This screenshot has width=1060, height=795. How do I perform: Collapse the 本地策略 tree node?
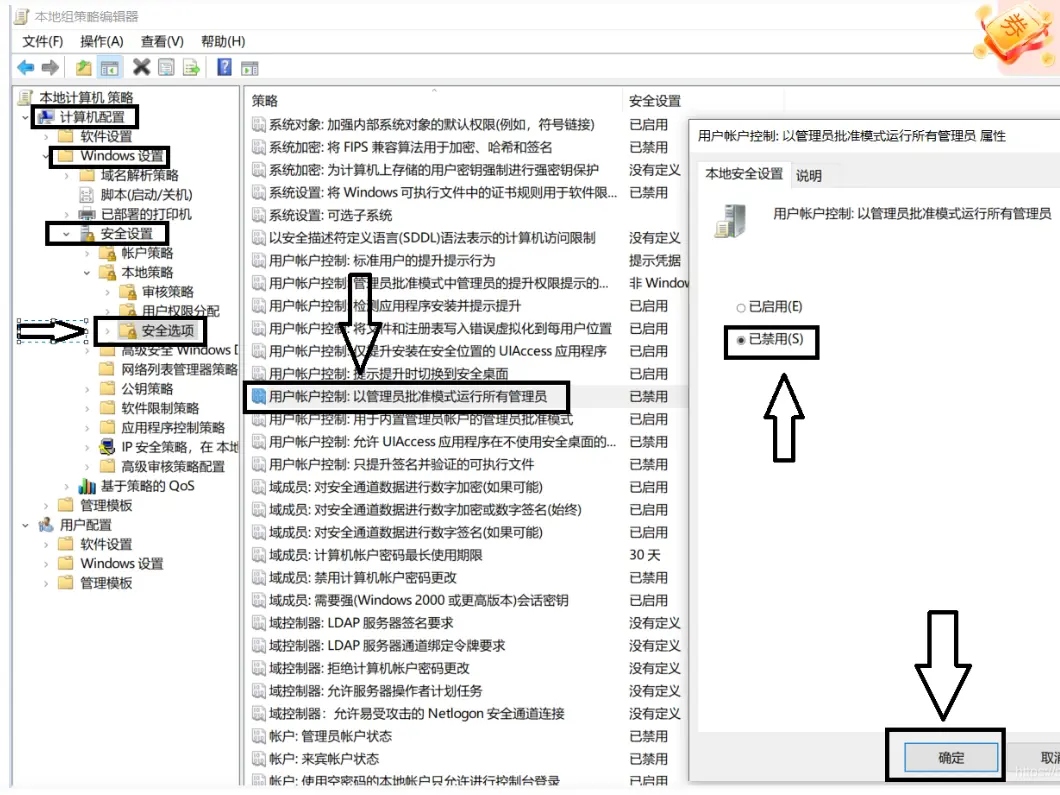click(87, 272)
